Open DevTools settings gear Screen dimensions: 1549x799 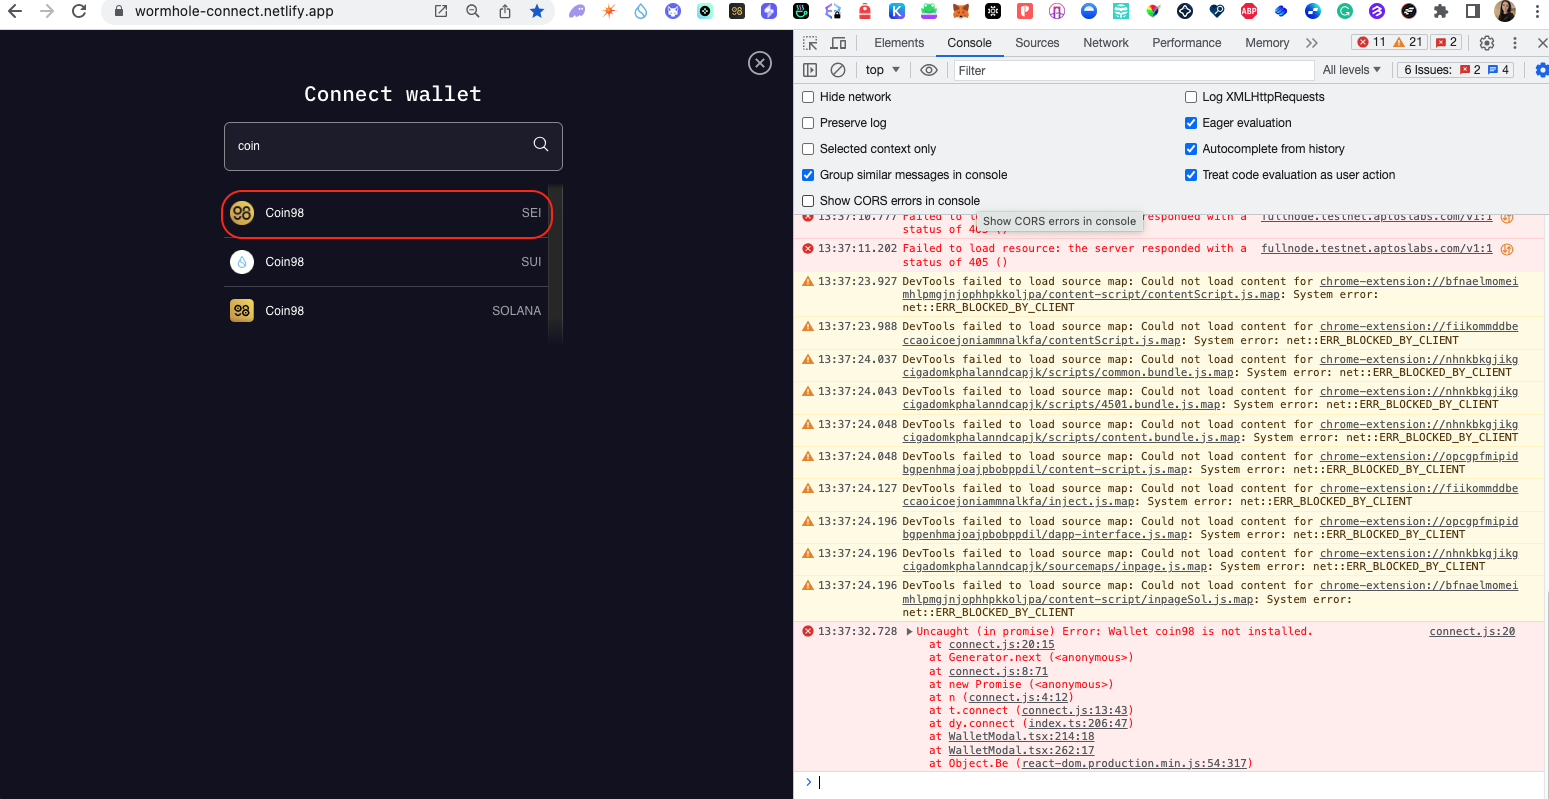click(x=1487, y=42)
